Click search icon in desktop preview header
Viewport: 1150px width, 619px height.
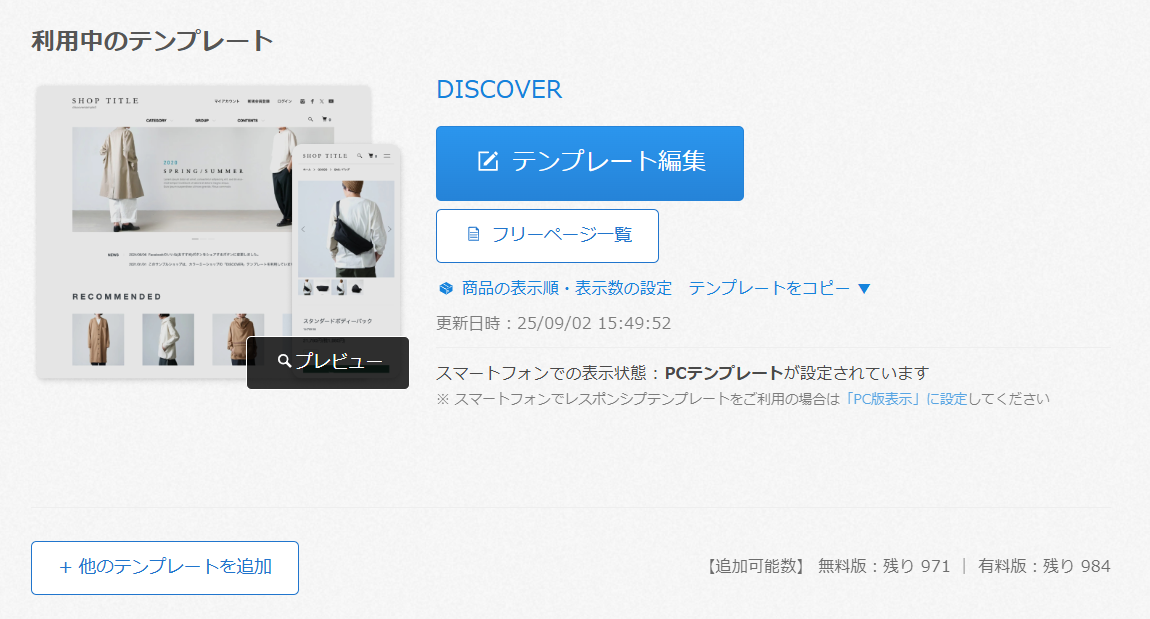(x=310, y=119)
